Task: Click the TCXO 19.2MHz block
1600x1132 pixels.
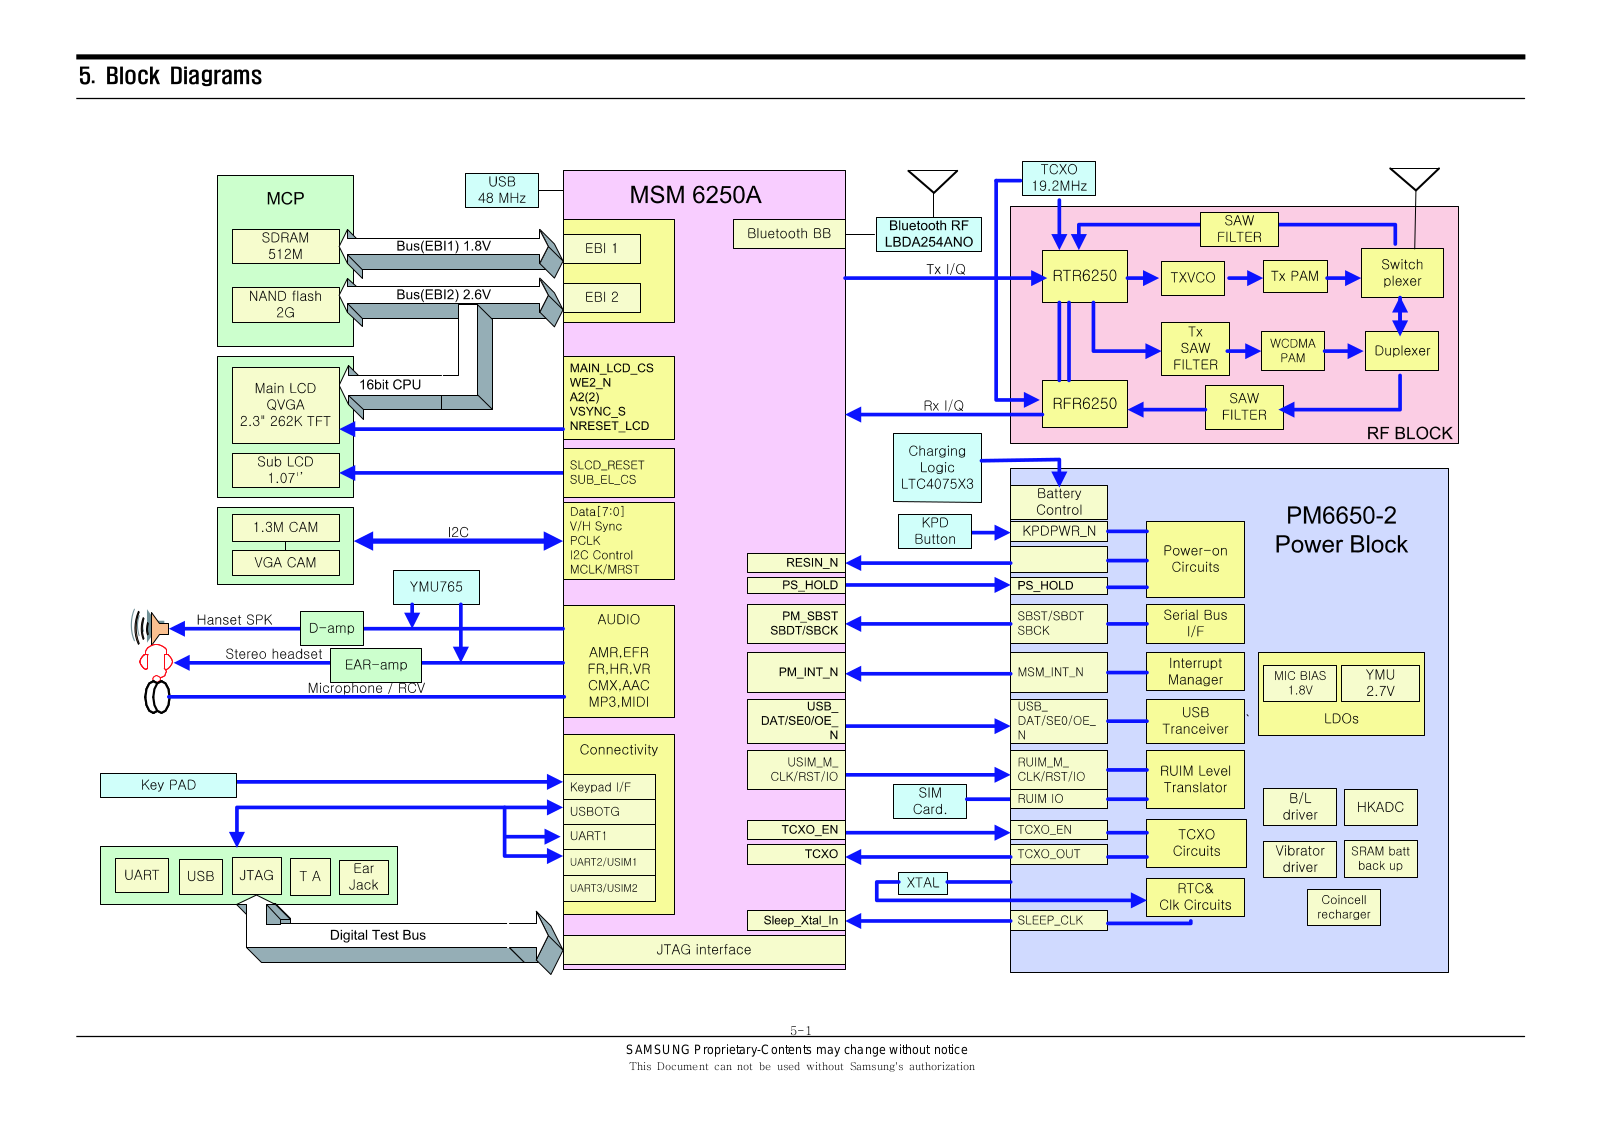Action: 1059,178
